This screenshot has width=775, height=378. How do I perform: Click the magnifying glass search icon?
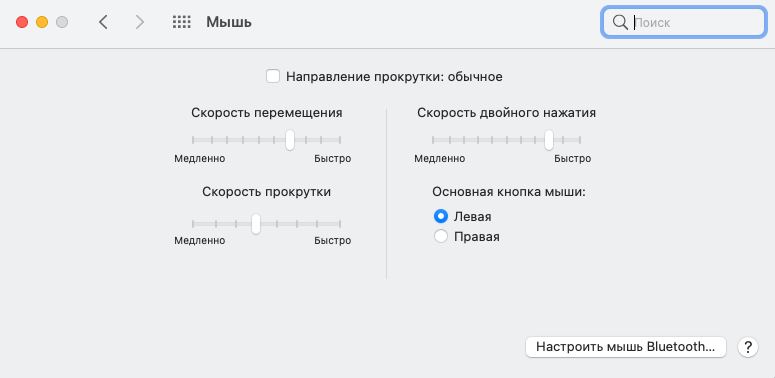tap(619, 22)
